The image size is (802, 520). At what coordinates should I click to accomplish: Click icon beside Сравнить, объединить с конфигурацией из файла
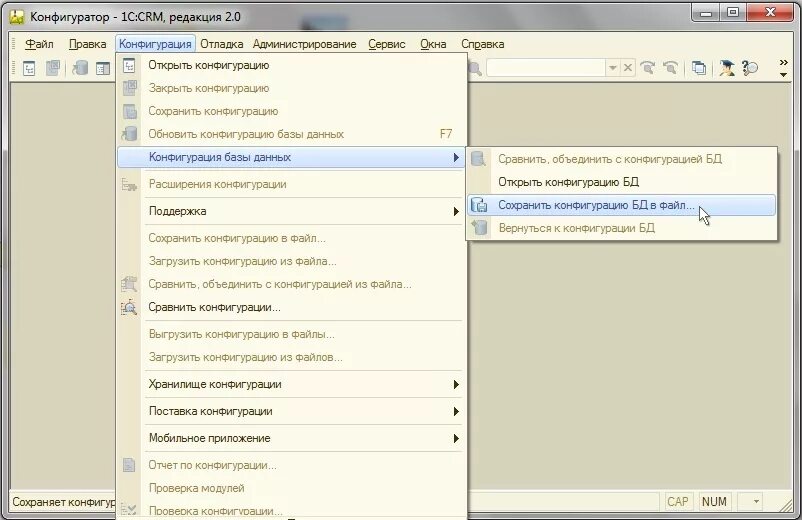[129, 284]
